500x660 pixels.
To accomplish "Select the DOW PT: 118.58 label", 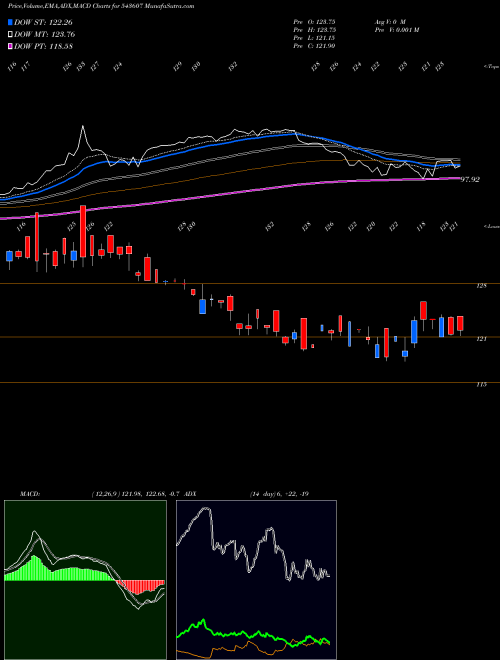I will pyautogui.click(x=43, y=46).
